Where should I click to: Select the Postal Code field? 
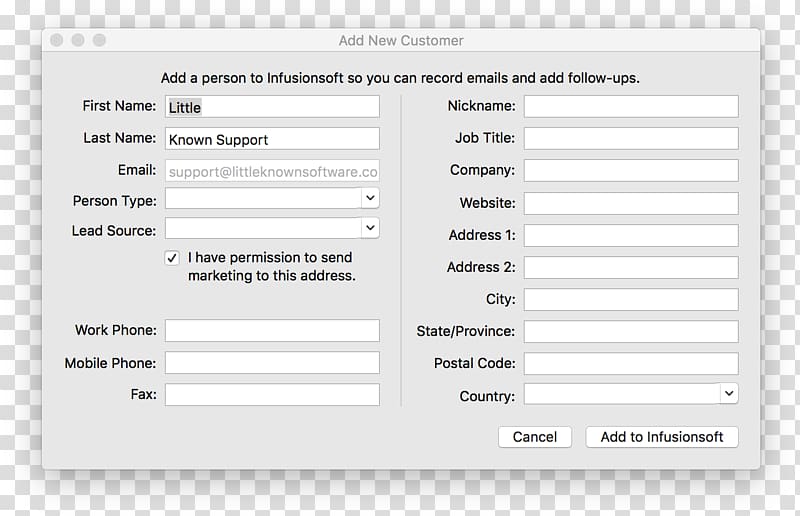coord(631,364)
